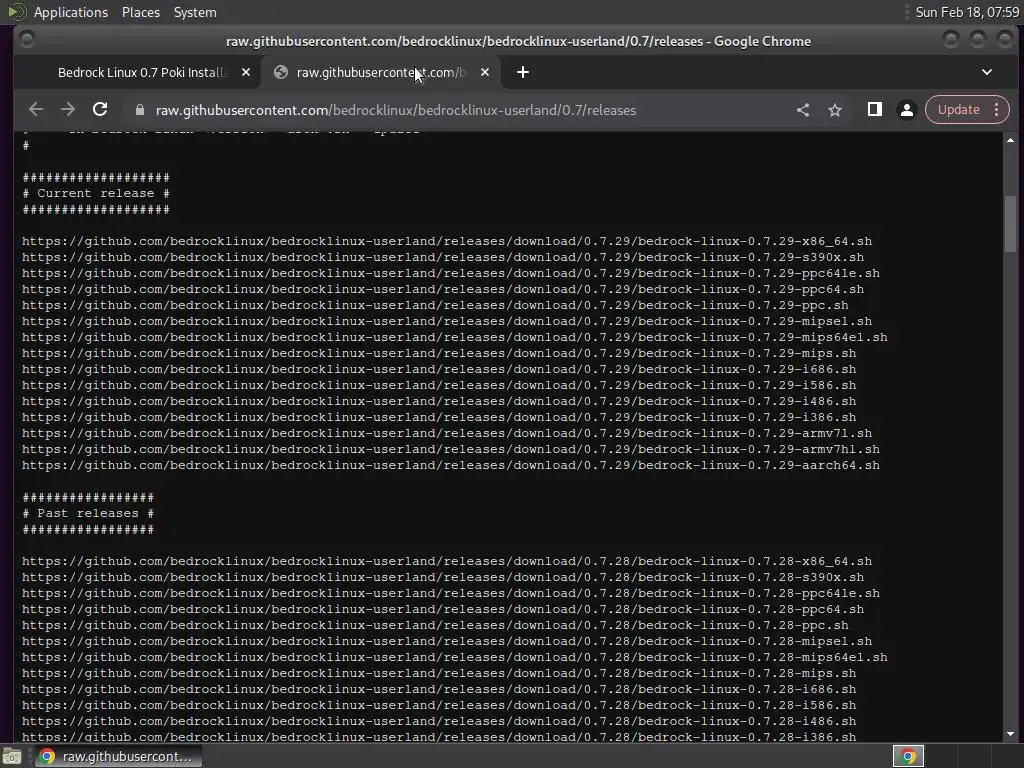The image size is (1024, 768).
Task: Click the '# Past releases #' heading text
Action: 88,513
